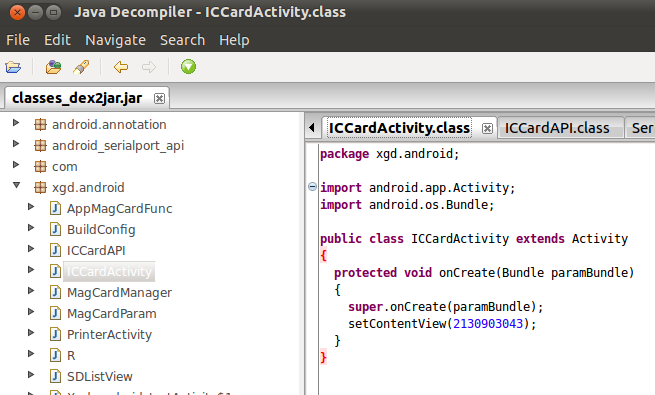Click the android.annotation package icon

point(40,124)
